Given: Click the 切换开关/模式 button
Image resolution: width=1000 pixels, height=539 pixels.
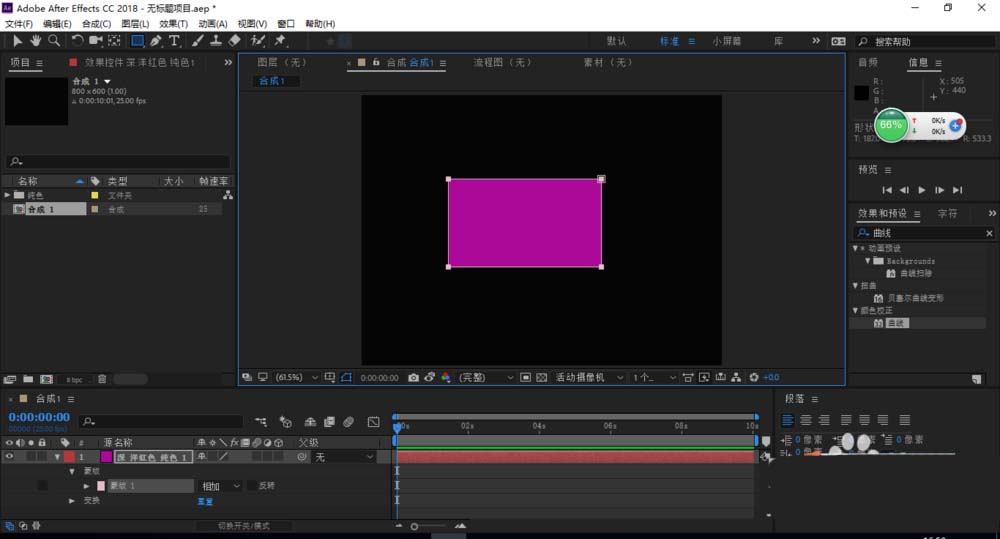Looking at the screenshot, I should coord(243,526).
